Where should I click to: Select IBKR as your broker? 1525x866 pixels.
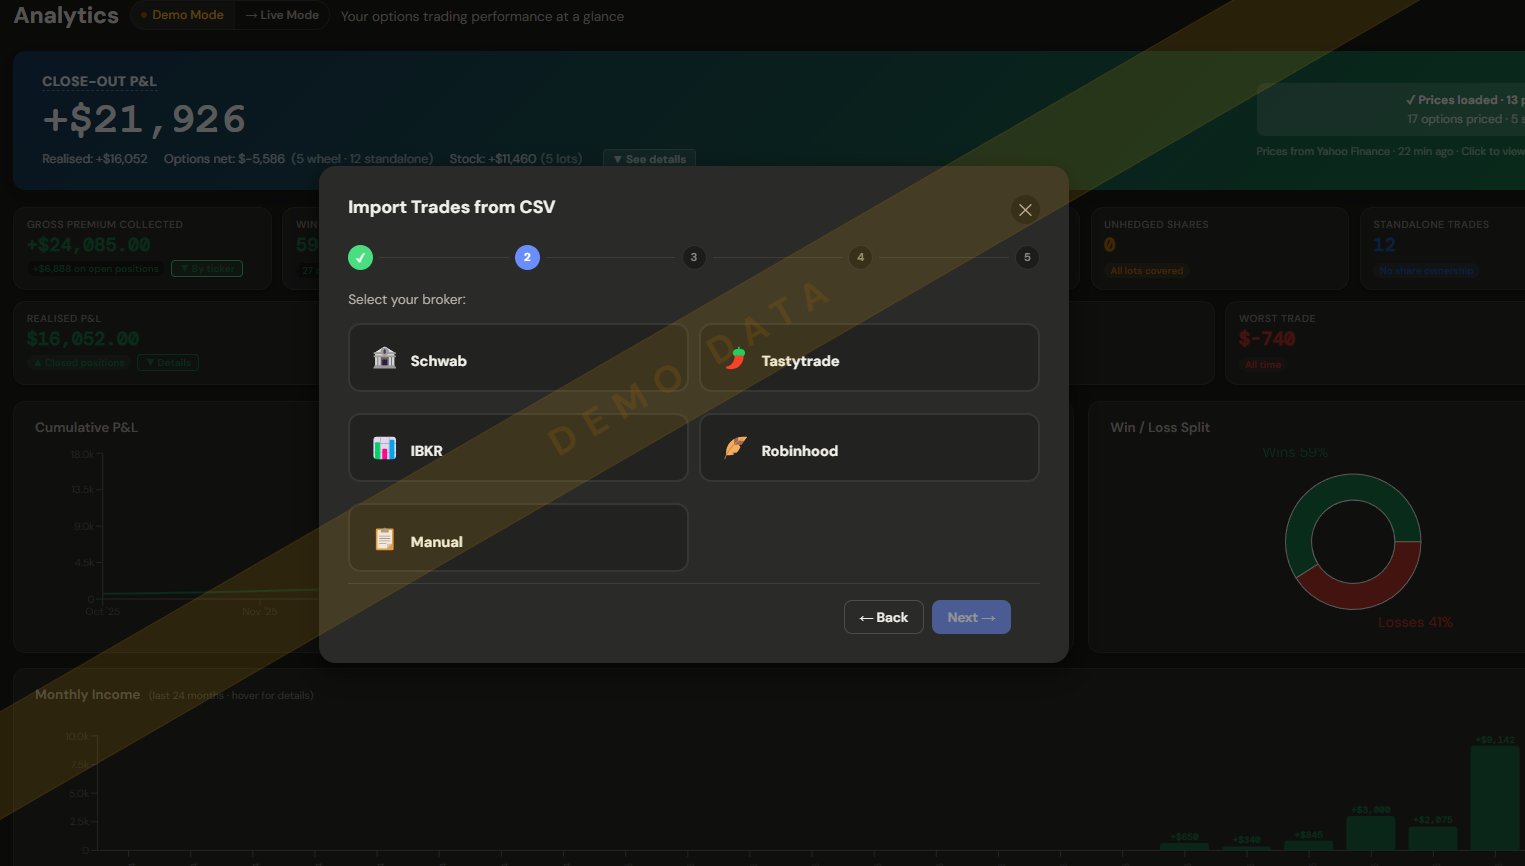click(518, 447)
